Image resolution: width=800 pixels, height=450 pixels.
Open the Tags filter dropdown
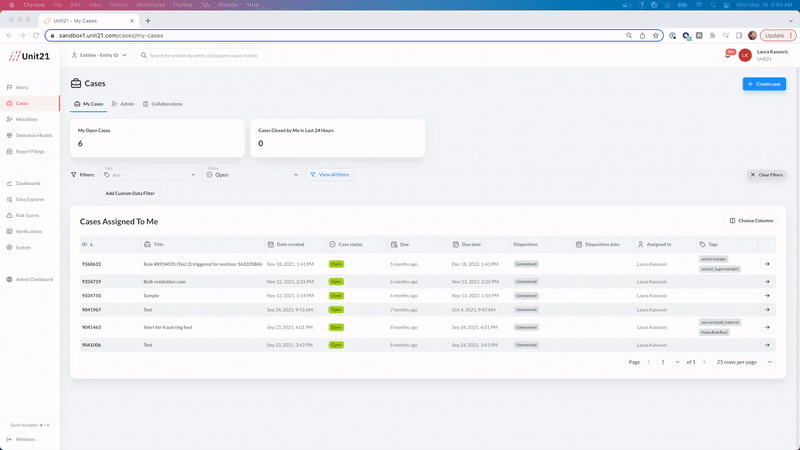[150, 174]
